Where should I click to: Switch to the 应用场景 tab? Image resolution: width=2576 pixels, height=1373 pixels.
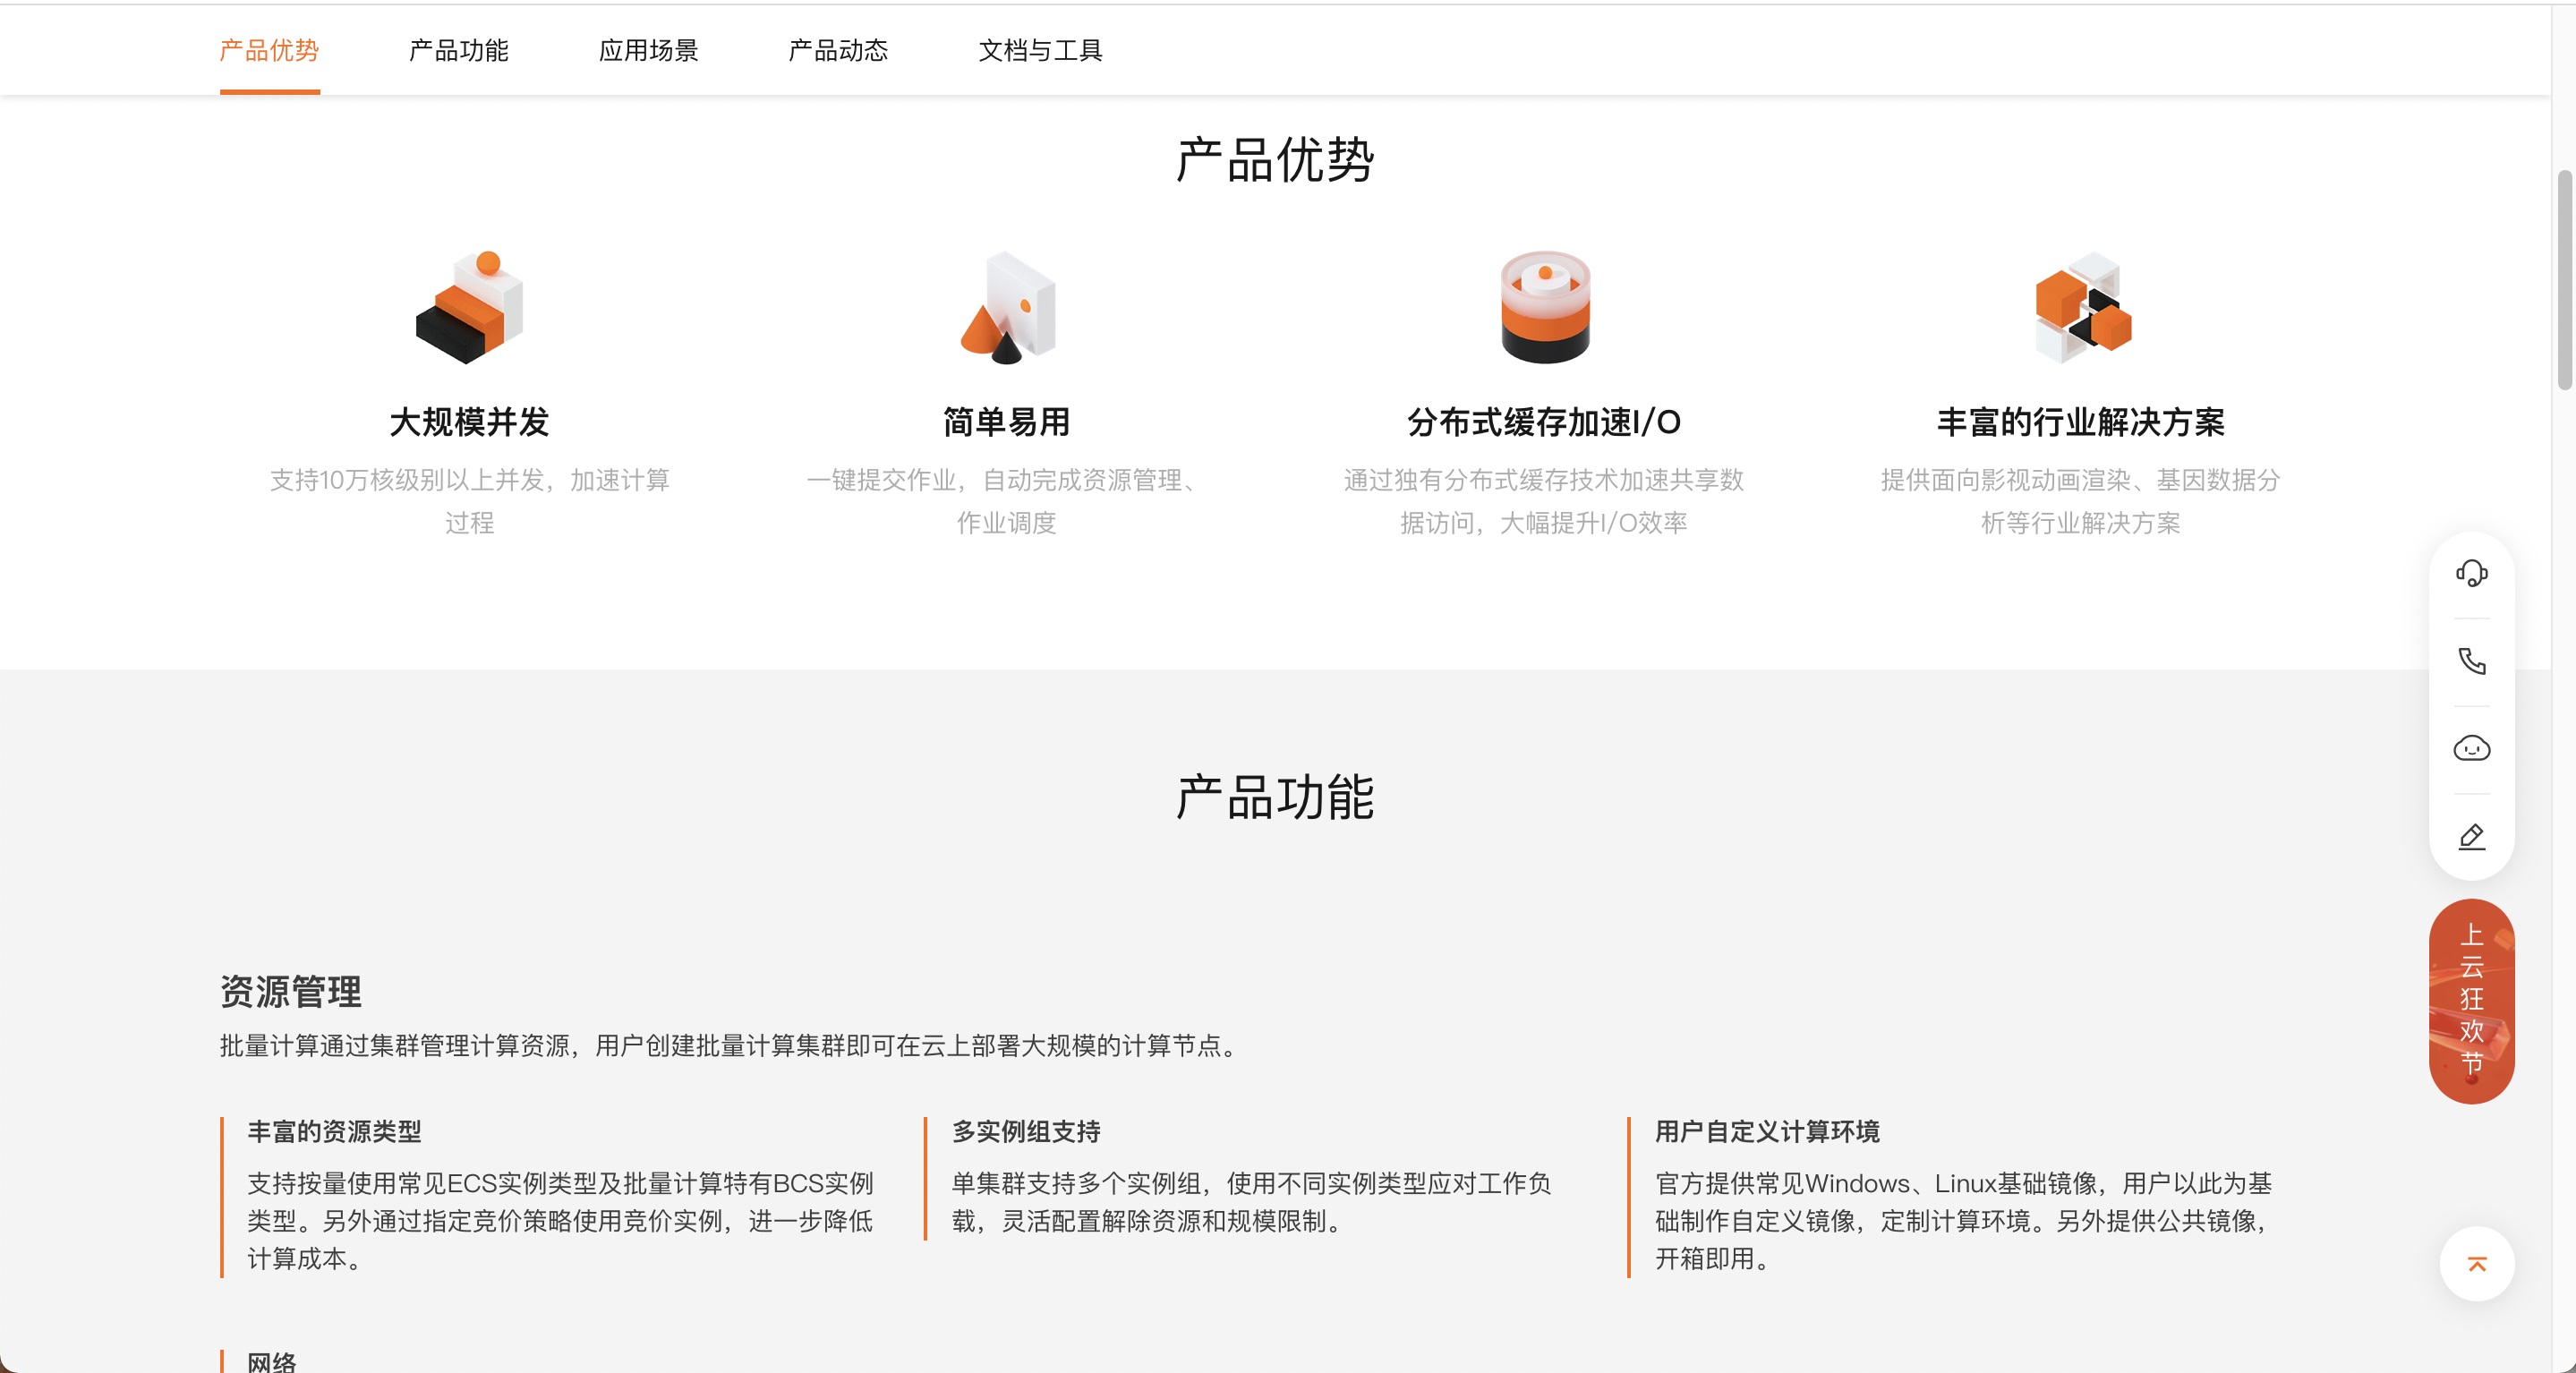pyautogui.click(x=648, y=50)
